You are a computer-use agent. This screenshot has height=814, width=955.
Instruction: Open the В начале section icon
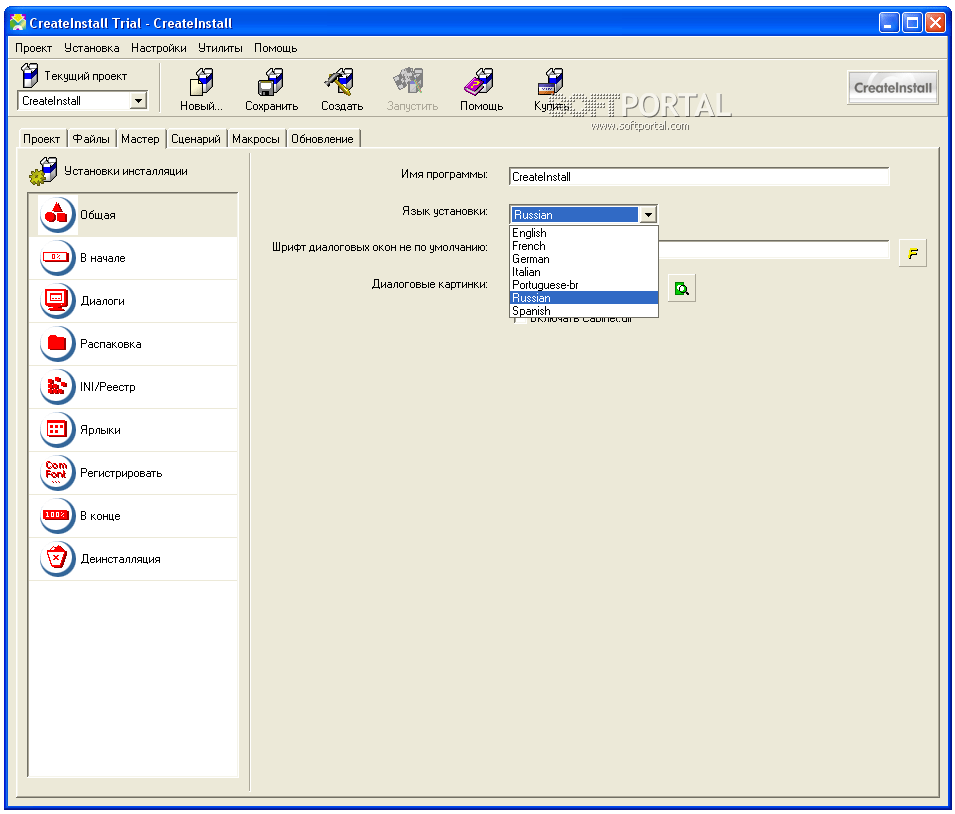pos(57,258)
